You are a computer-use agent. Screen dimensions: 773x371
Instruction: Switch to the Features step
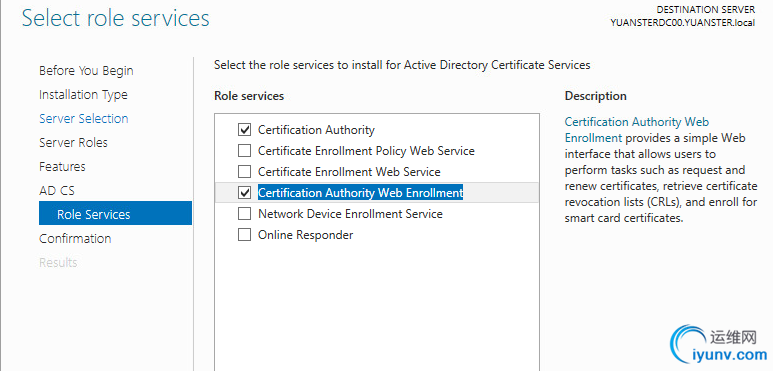pos(62,167)
